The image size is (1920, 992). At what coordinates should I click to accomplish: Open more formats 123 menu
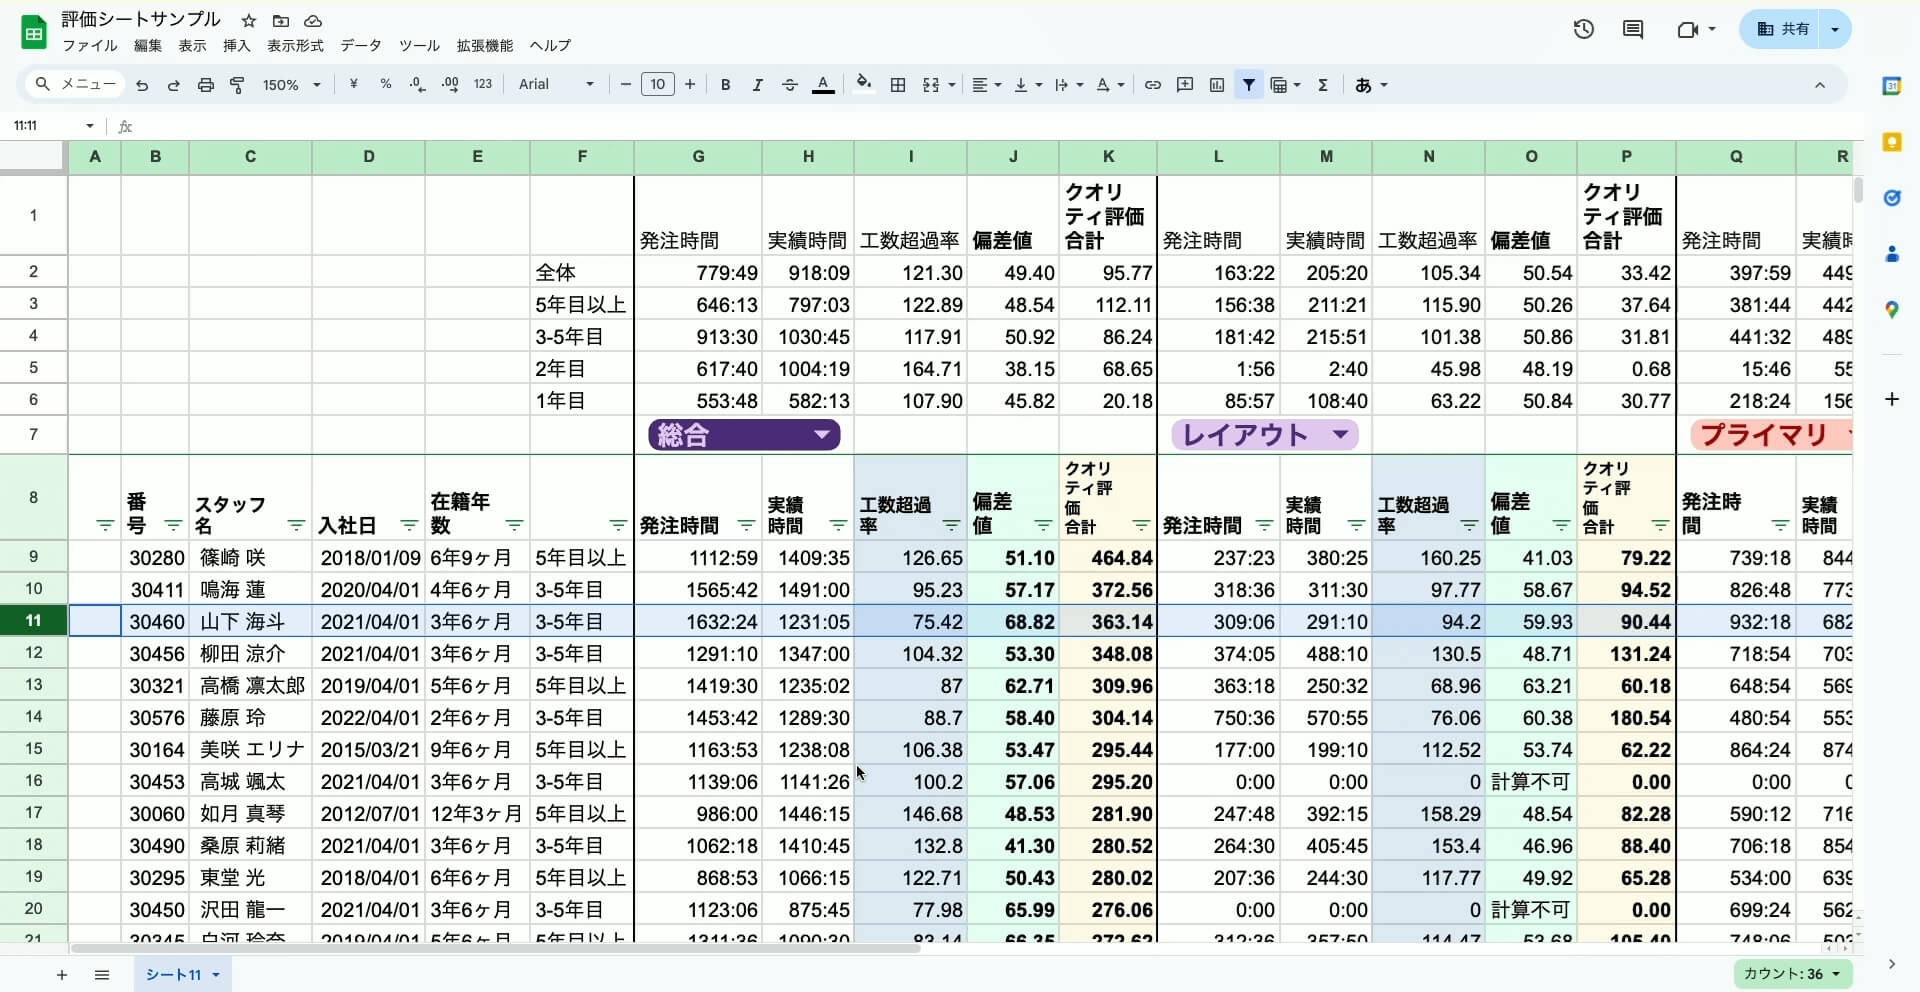pyautogui.click(x=483, y=85)
